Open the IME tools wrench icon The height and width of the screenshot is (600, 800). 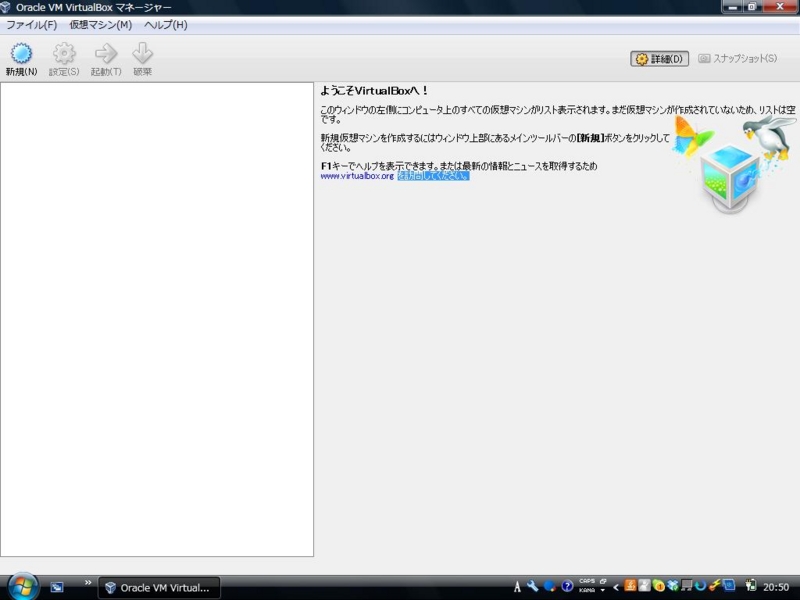(533, 586)
